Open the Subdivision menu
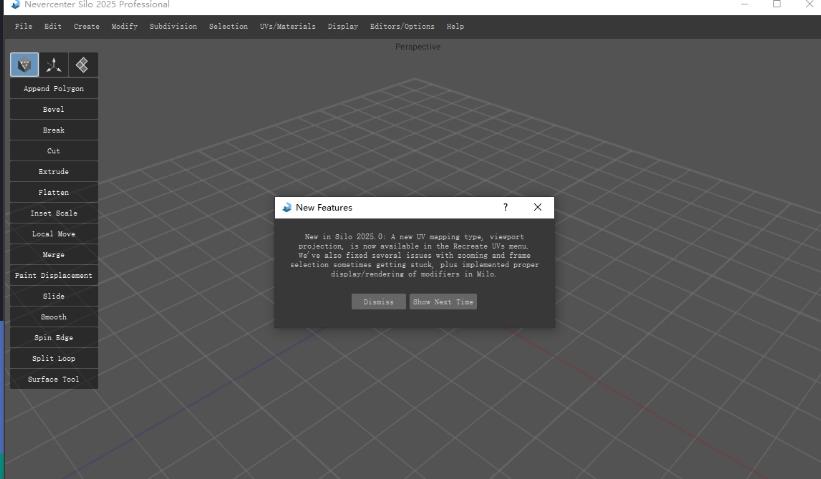This screenshot has height=479, width=821. pyautogui.click(x=173, y=26)
